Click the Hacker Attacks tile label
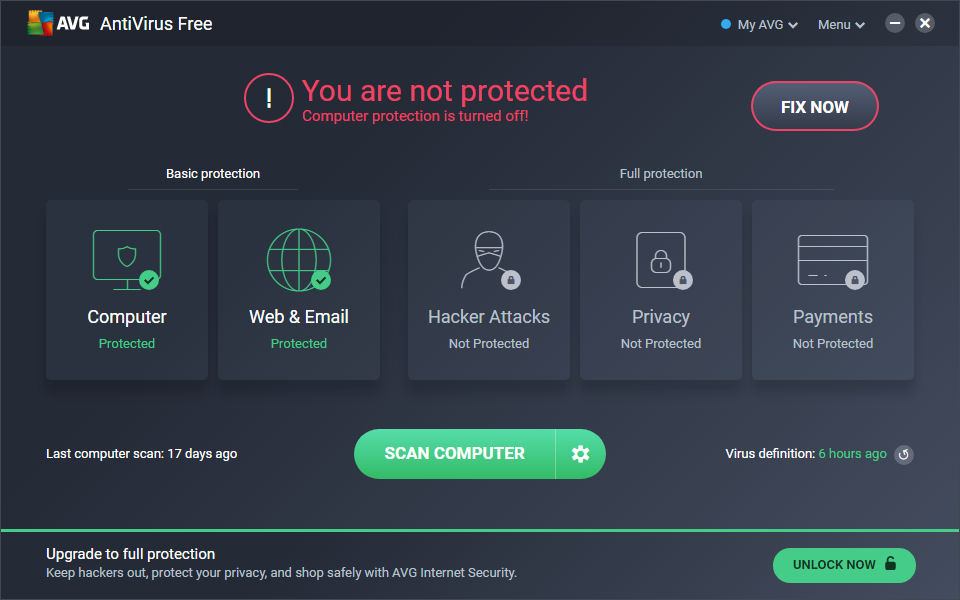This screenshot has width=960, height=600. point(489,317)
